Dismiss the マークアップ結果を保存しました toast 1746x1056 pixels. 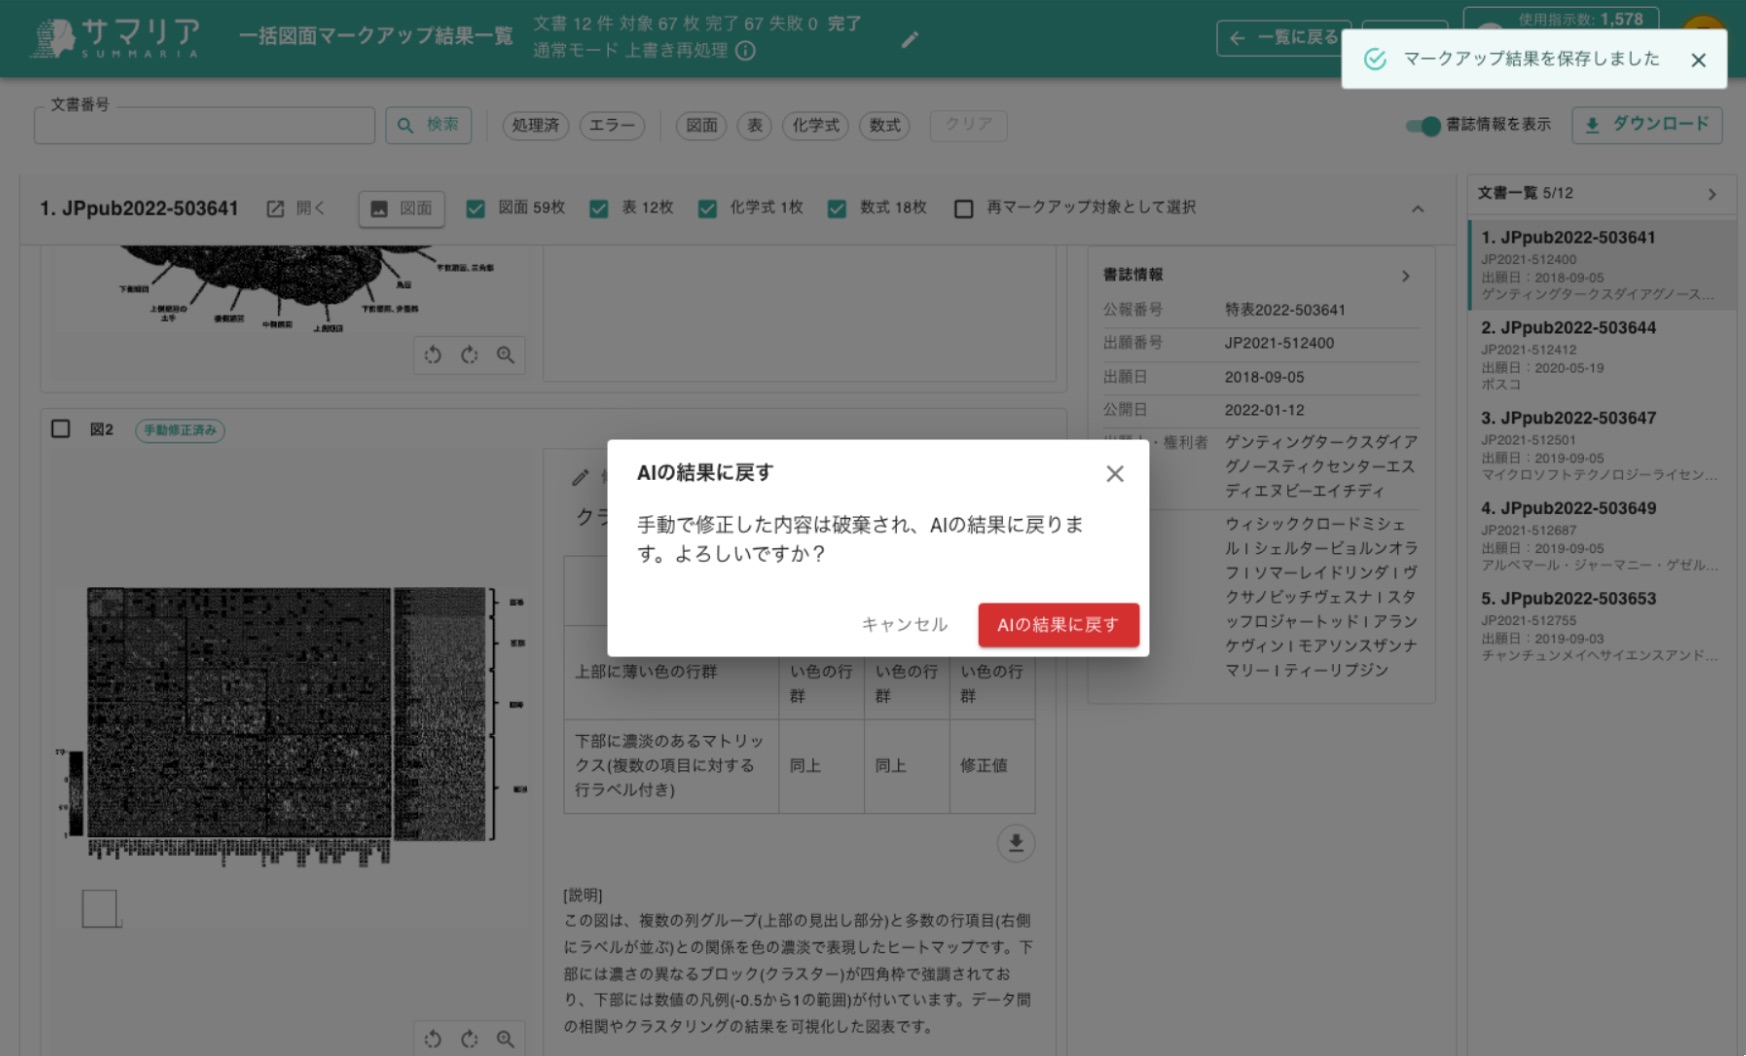pos(1698,60)
